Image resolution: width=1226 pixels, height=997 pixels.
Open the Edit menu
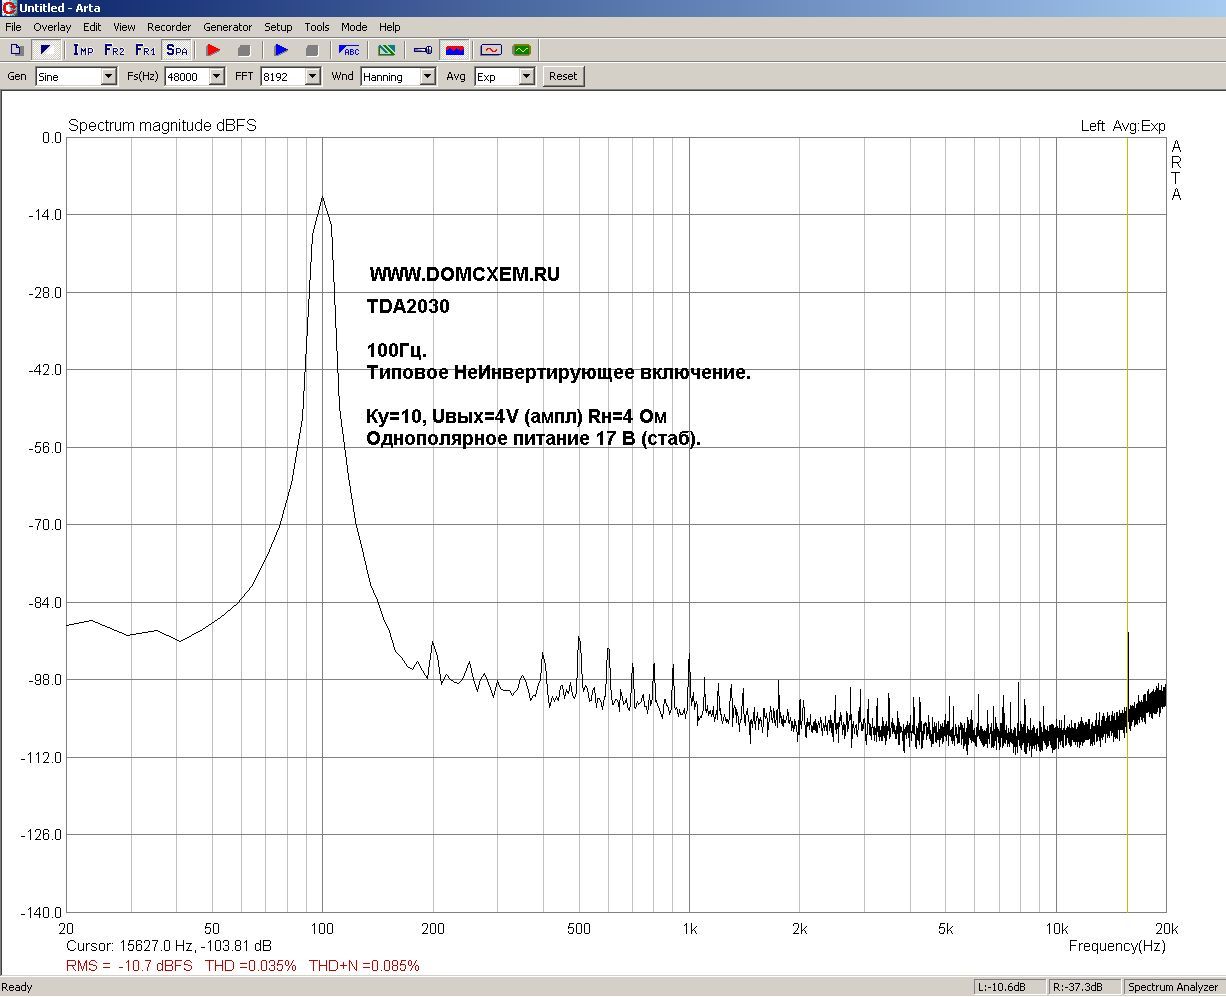(92, 27)
